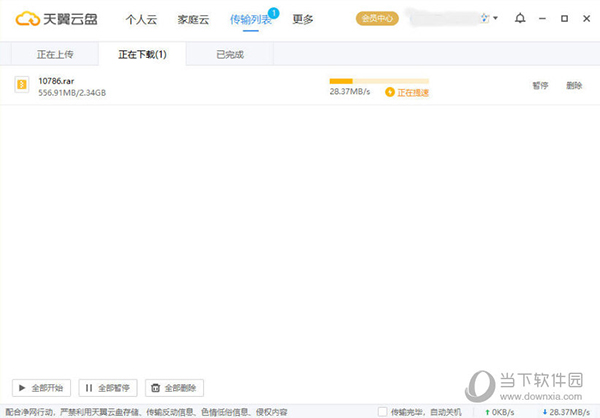Viewport: 600px width, 418px height.
Task: Click the 全部开始 button
Action: click(41, 388)
